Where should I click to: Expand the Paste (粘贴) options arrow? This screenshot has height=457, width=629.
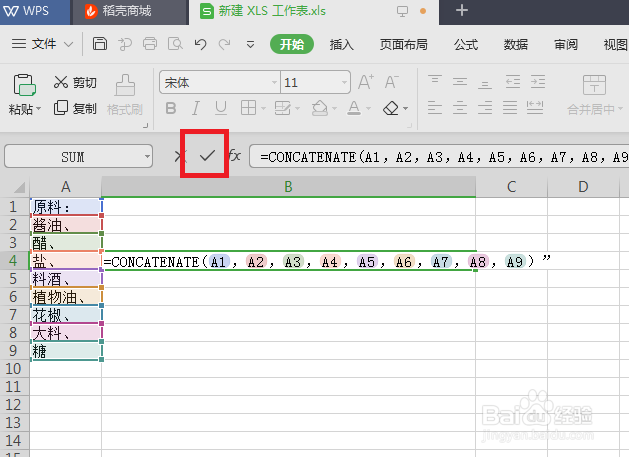pos(39,108)
